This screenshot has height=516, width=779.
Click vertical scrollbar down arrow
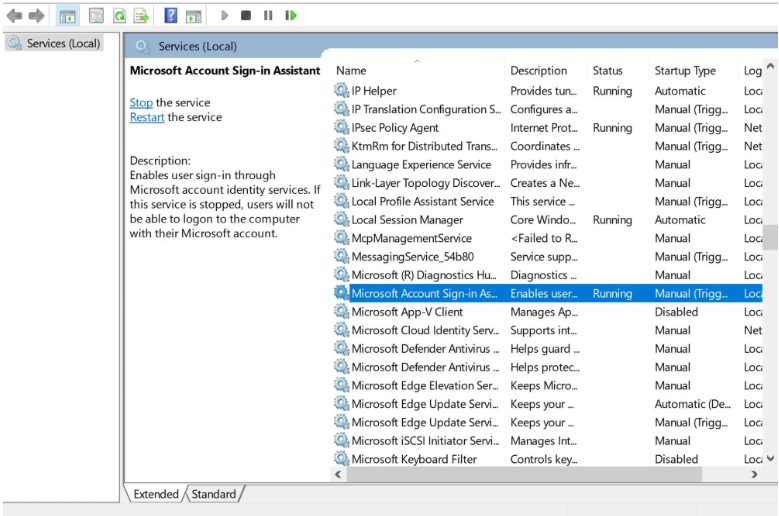pyautogui.click(x=770, y=458)
